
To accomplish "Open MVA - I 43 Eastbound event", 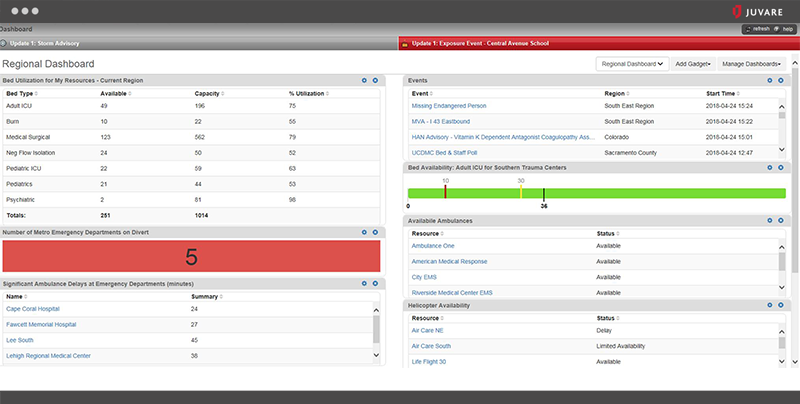I will click(x=441, y=121).
